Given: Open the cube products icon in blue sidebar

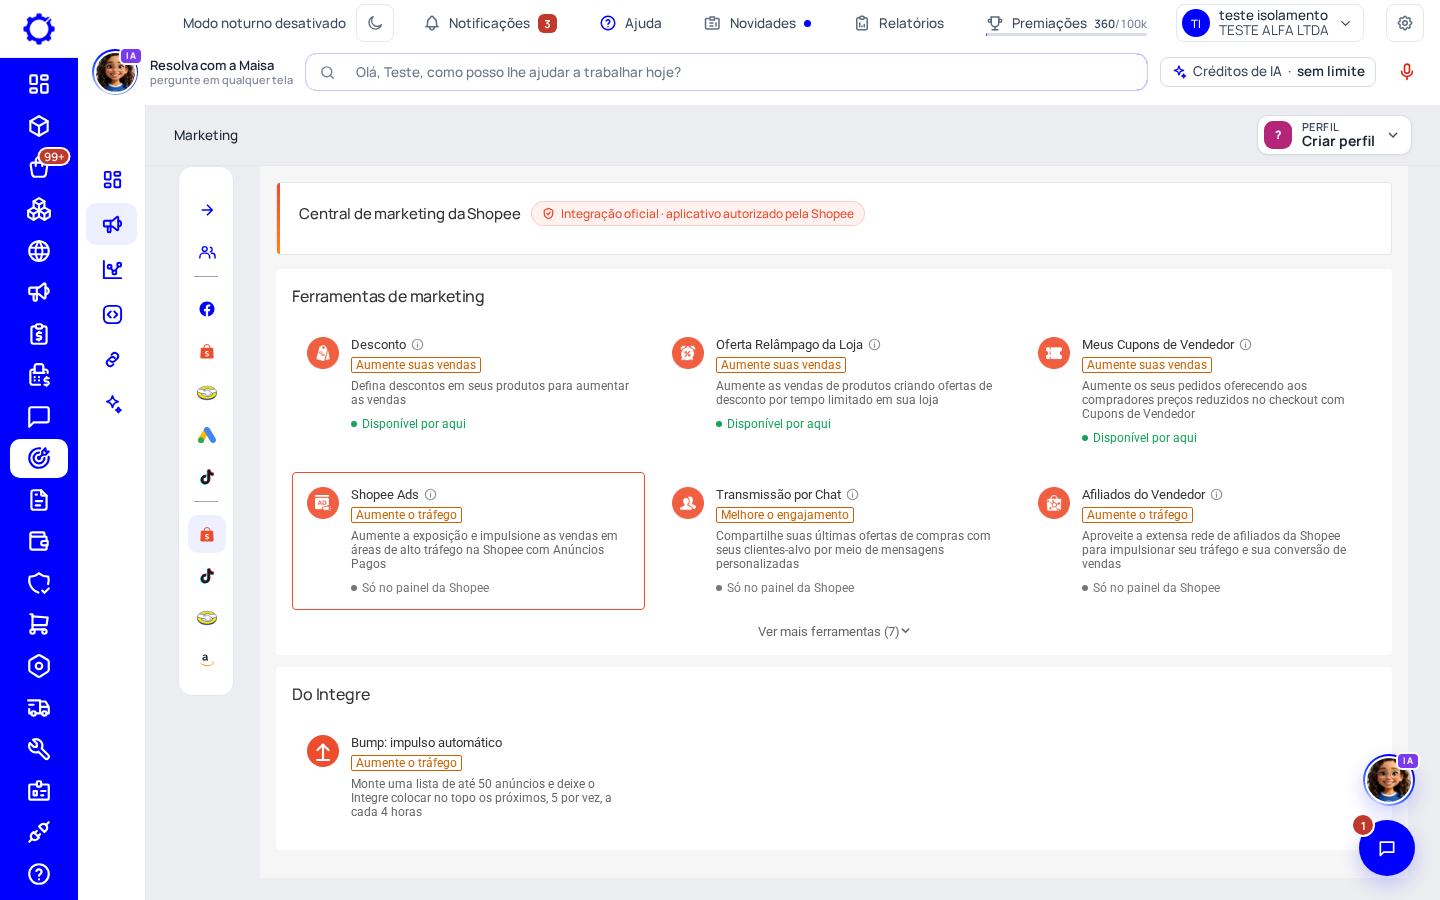Looking at the screenshot, I should [x=39, y=126].
